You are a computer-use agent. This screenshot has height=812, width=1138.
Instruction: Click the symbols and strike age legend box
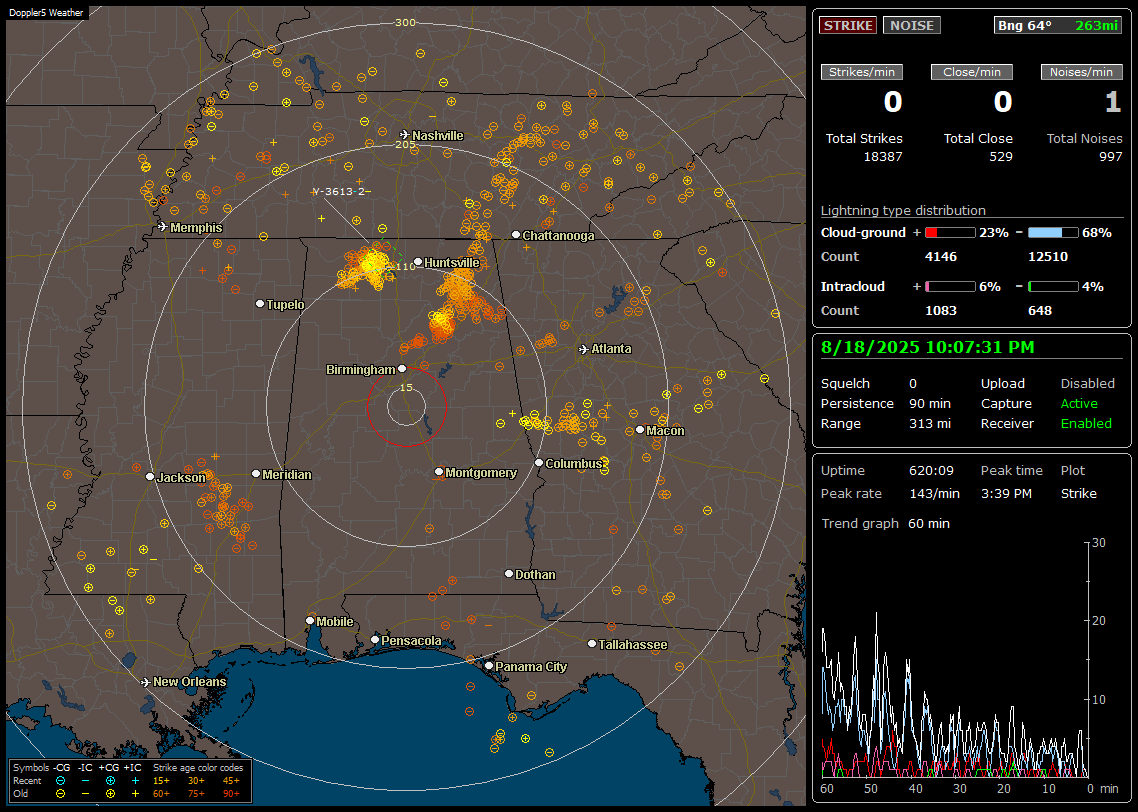pos(131,781)
